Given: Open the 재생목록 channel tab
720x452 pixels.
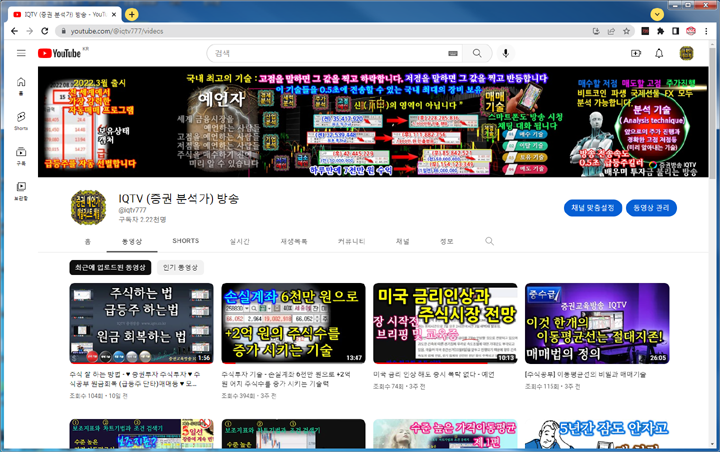Looking at the screenshot, I should (x=294, y=242).
